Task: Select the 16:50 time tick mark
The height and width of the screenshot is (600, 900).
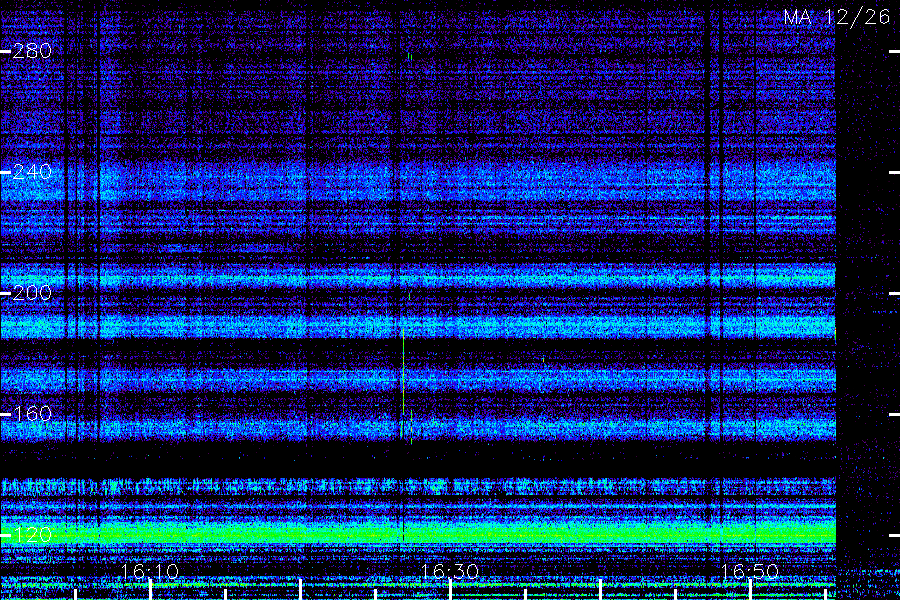Action: click(x=750, y=590)
